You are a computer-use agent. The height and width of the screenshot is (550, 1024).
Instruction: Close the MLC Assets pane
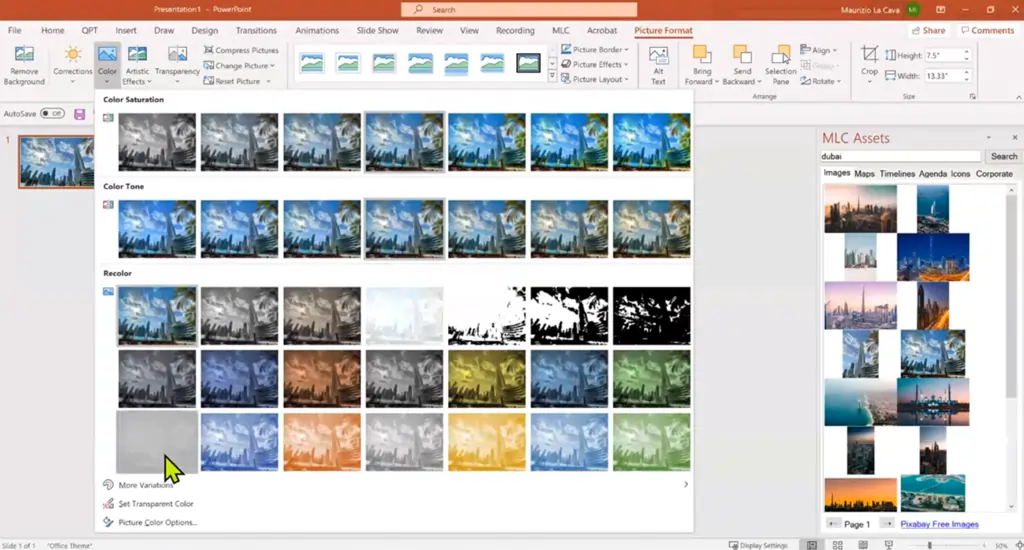coord(1015,138)
